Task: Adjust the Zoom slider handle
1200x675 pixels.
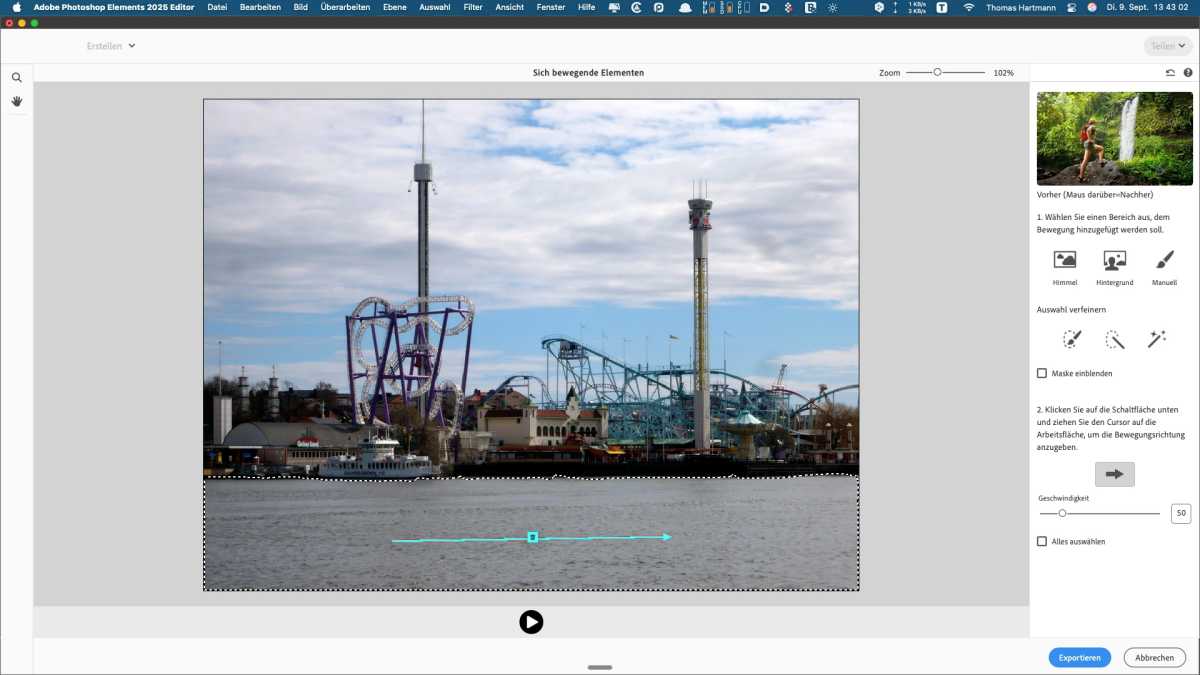Action: tap(937, 72)
